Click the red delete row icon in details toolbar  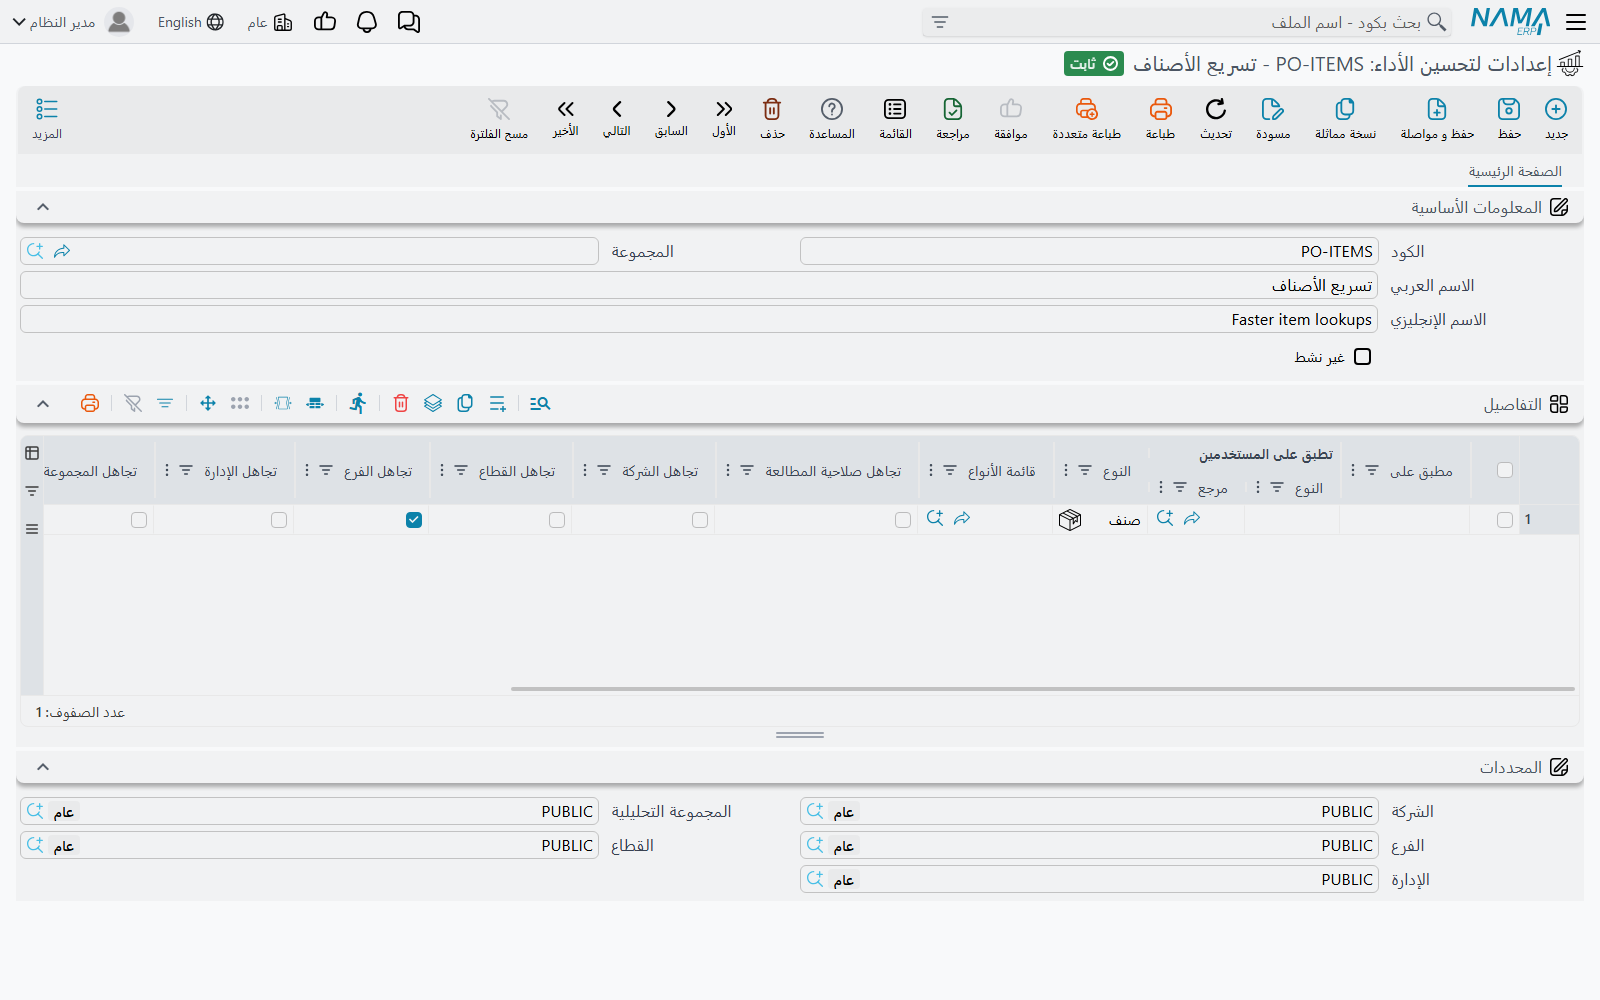[401, 403]
